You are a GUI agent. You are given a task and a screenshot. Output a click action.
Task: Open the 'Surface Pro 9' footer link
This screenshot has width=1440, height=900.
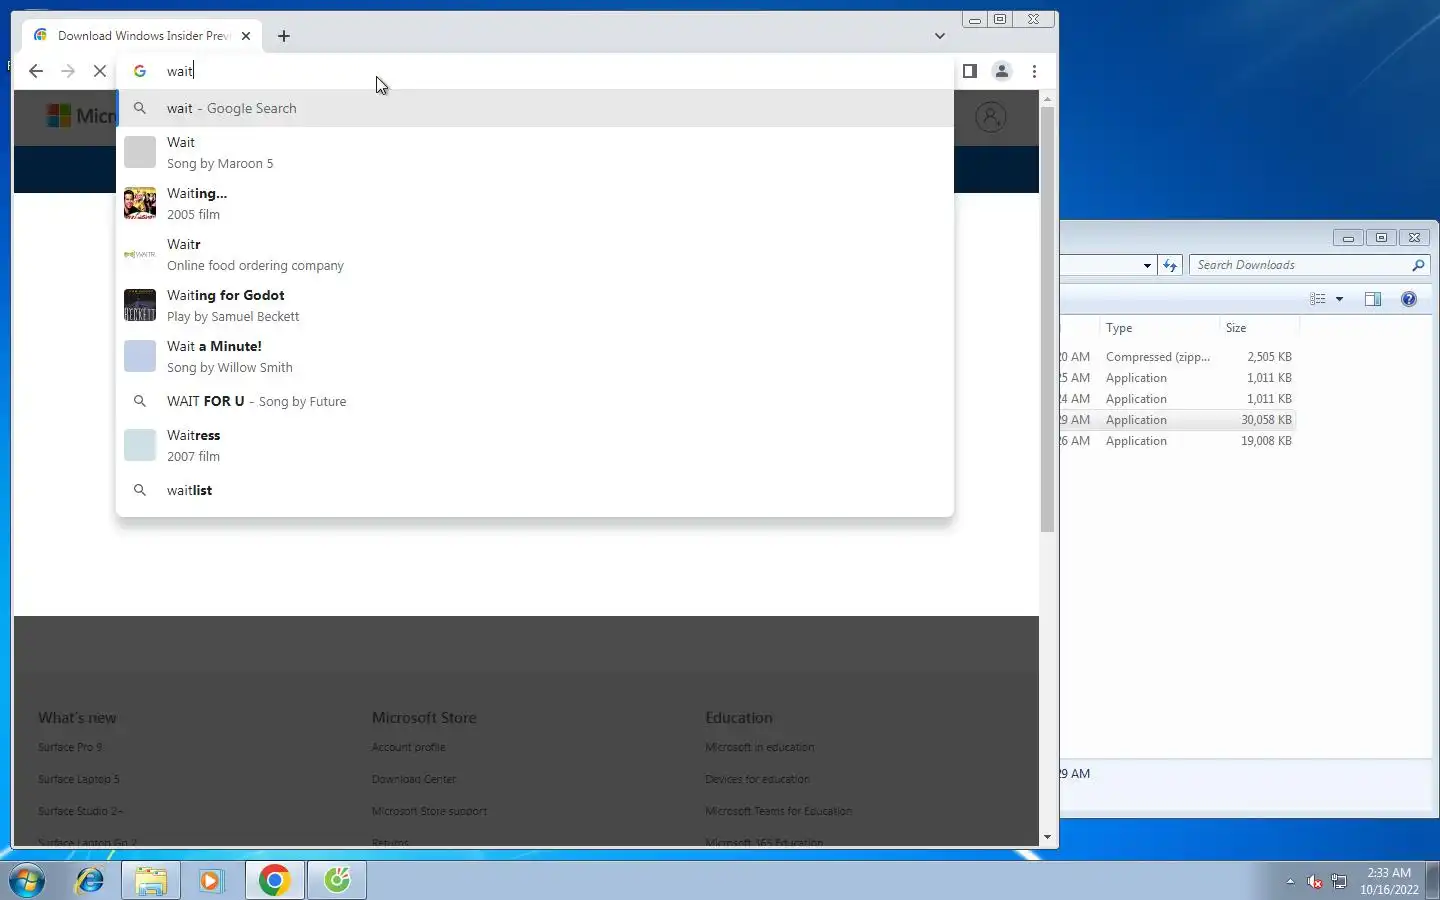tap(70, 747)
